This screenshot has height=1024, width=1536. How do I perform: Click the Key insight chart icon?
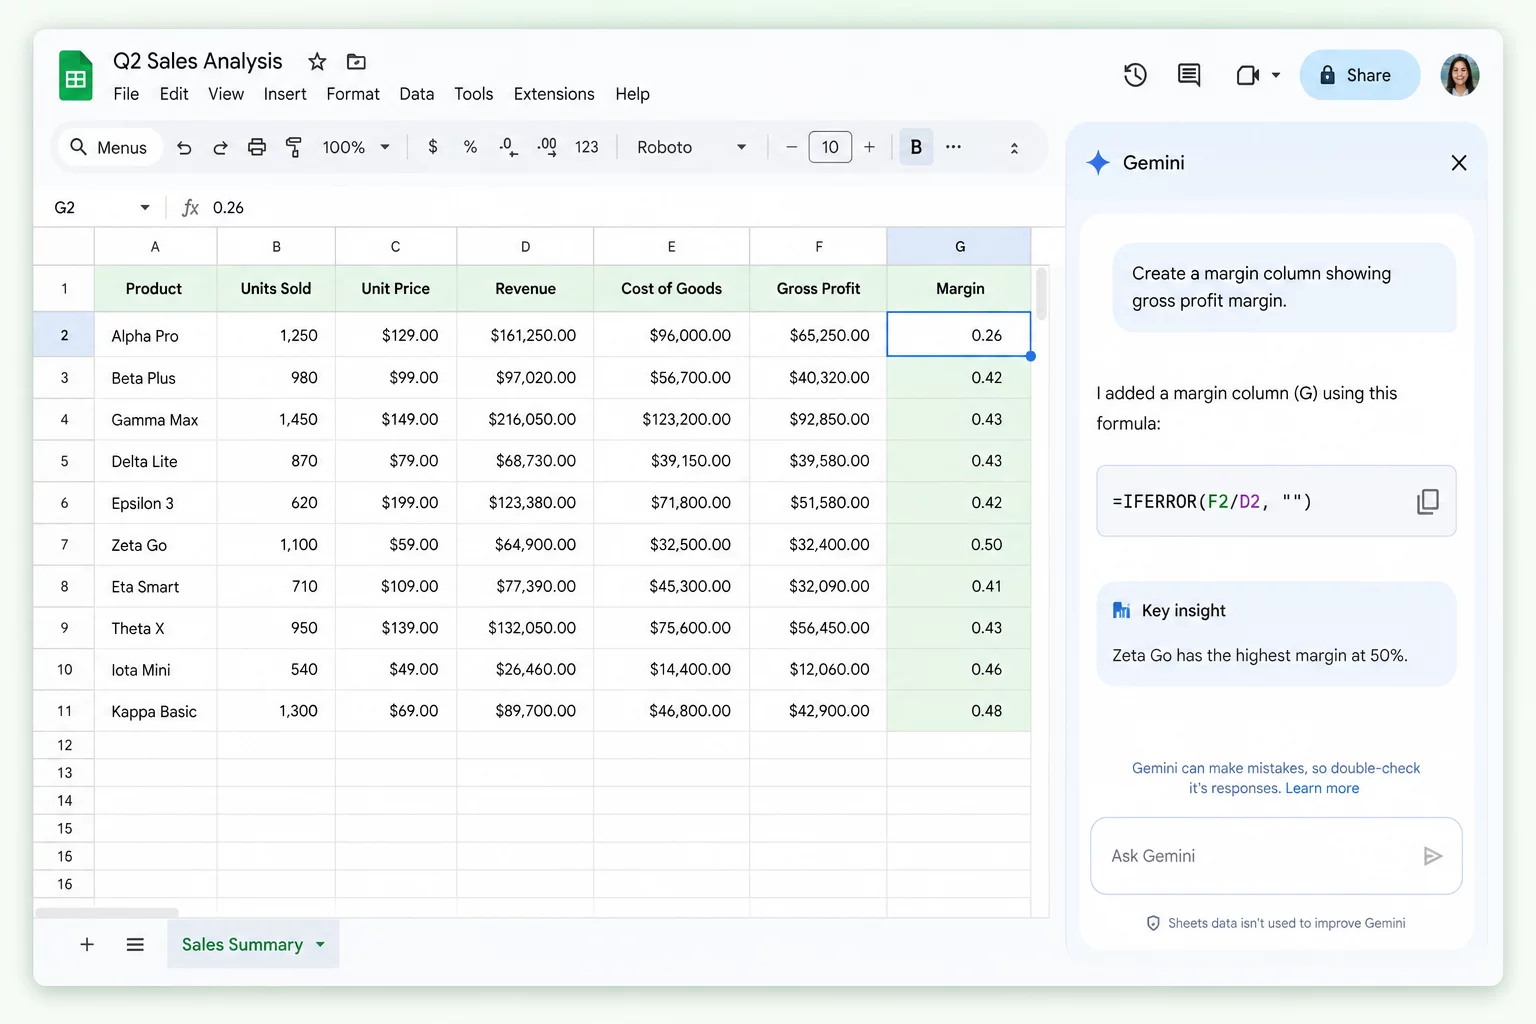tap(1121, 610)
